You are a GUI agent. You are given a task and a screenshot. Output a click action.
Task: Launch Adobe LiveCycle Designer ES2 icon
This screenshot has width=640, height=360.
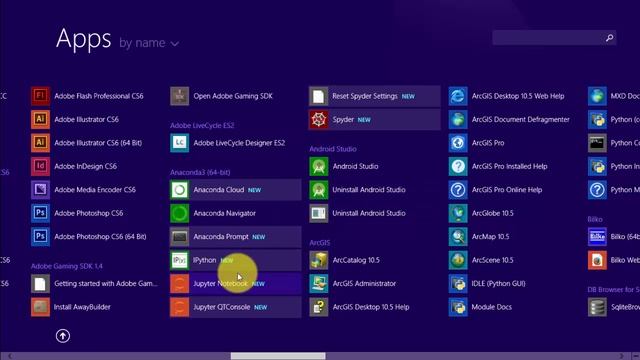180,143
